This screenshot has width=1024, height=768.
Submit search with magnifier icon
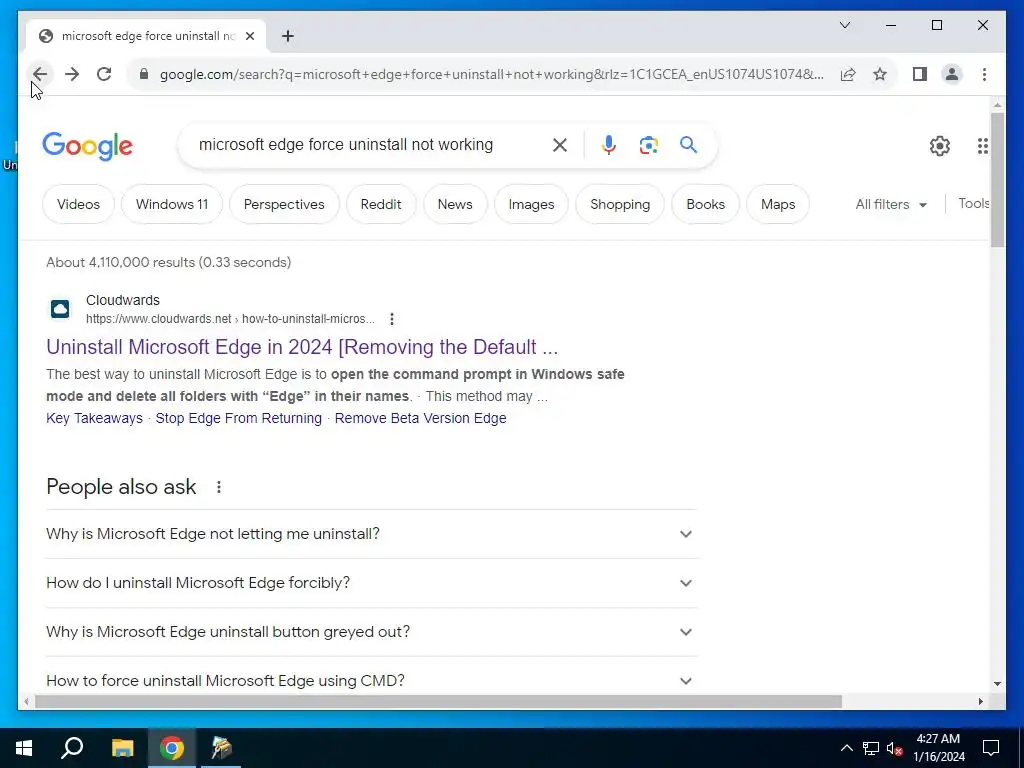[x=688, y=145]
